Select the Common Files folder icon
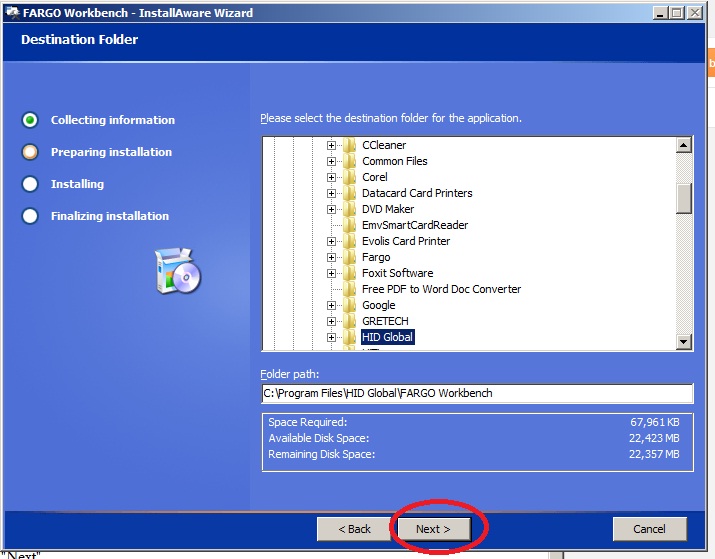The width and height of the screenshot is (715, 559). pos(349,161)
